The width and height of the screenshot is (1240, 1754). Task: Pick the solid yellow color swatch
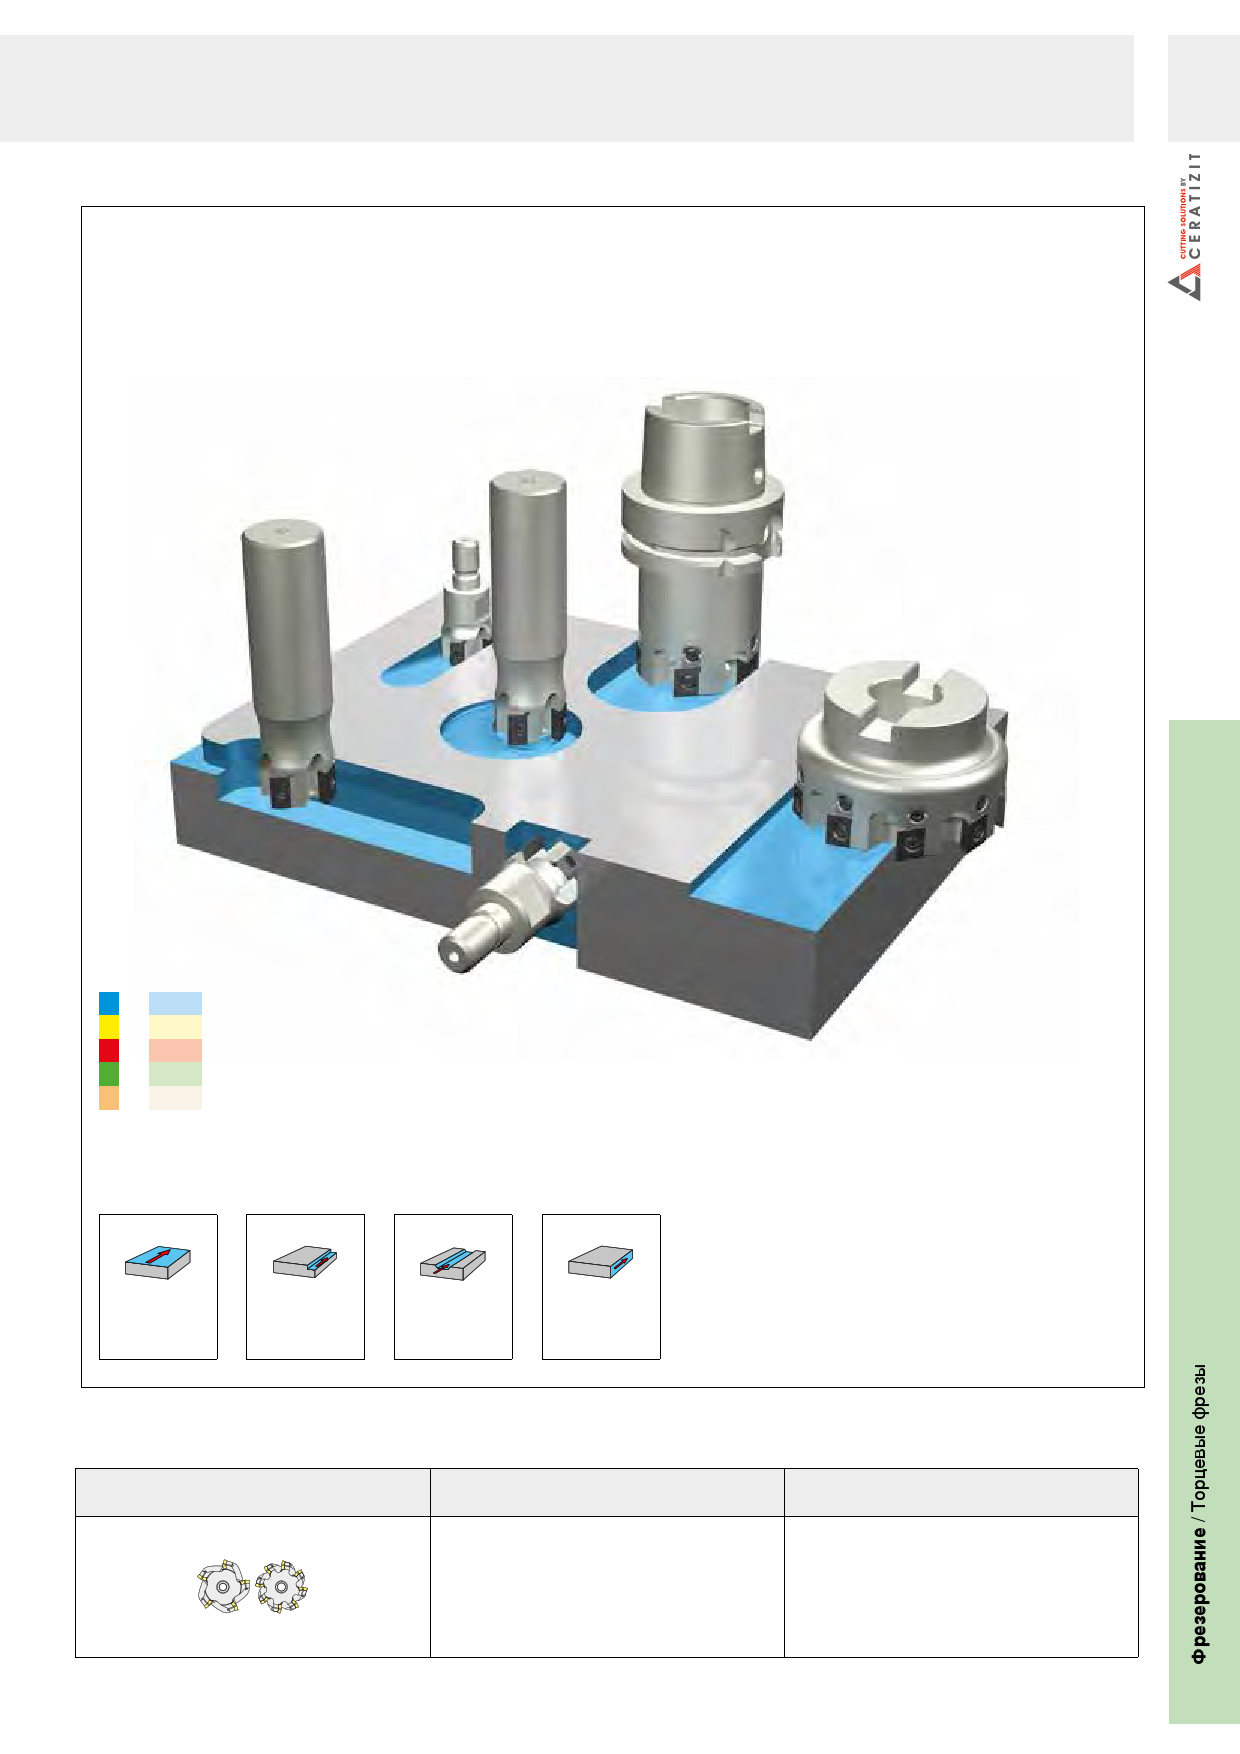109,1027
